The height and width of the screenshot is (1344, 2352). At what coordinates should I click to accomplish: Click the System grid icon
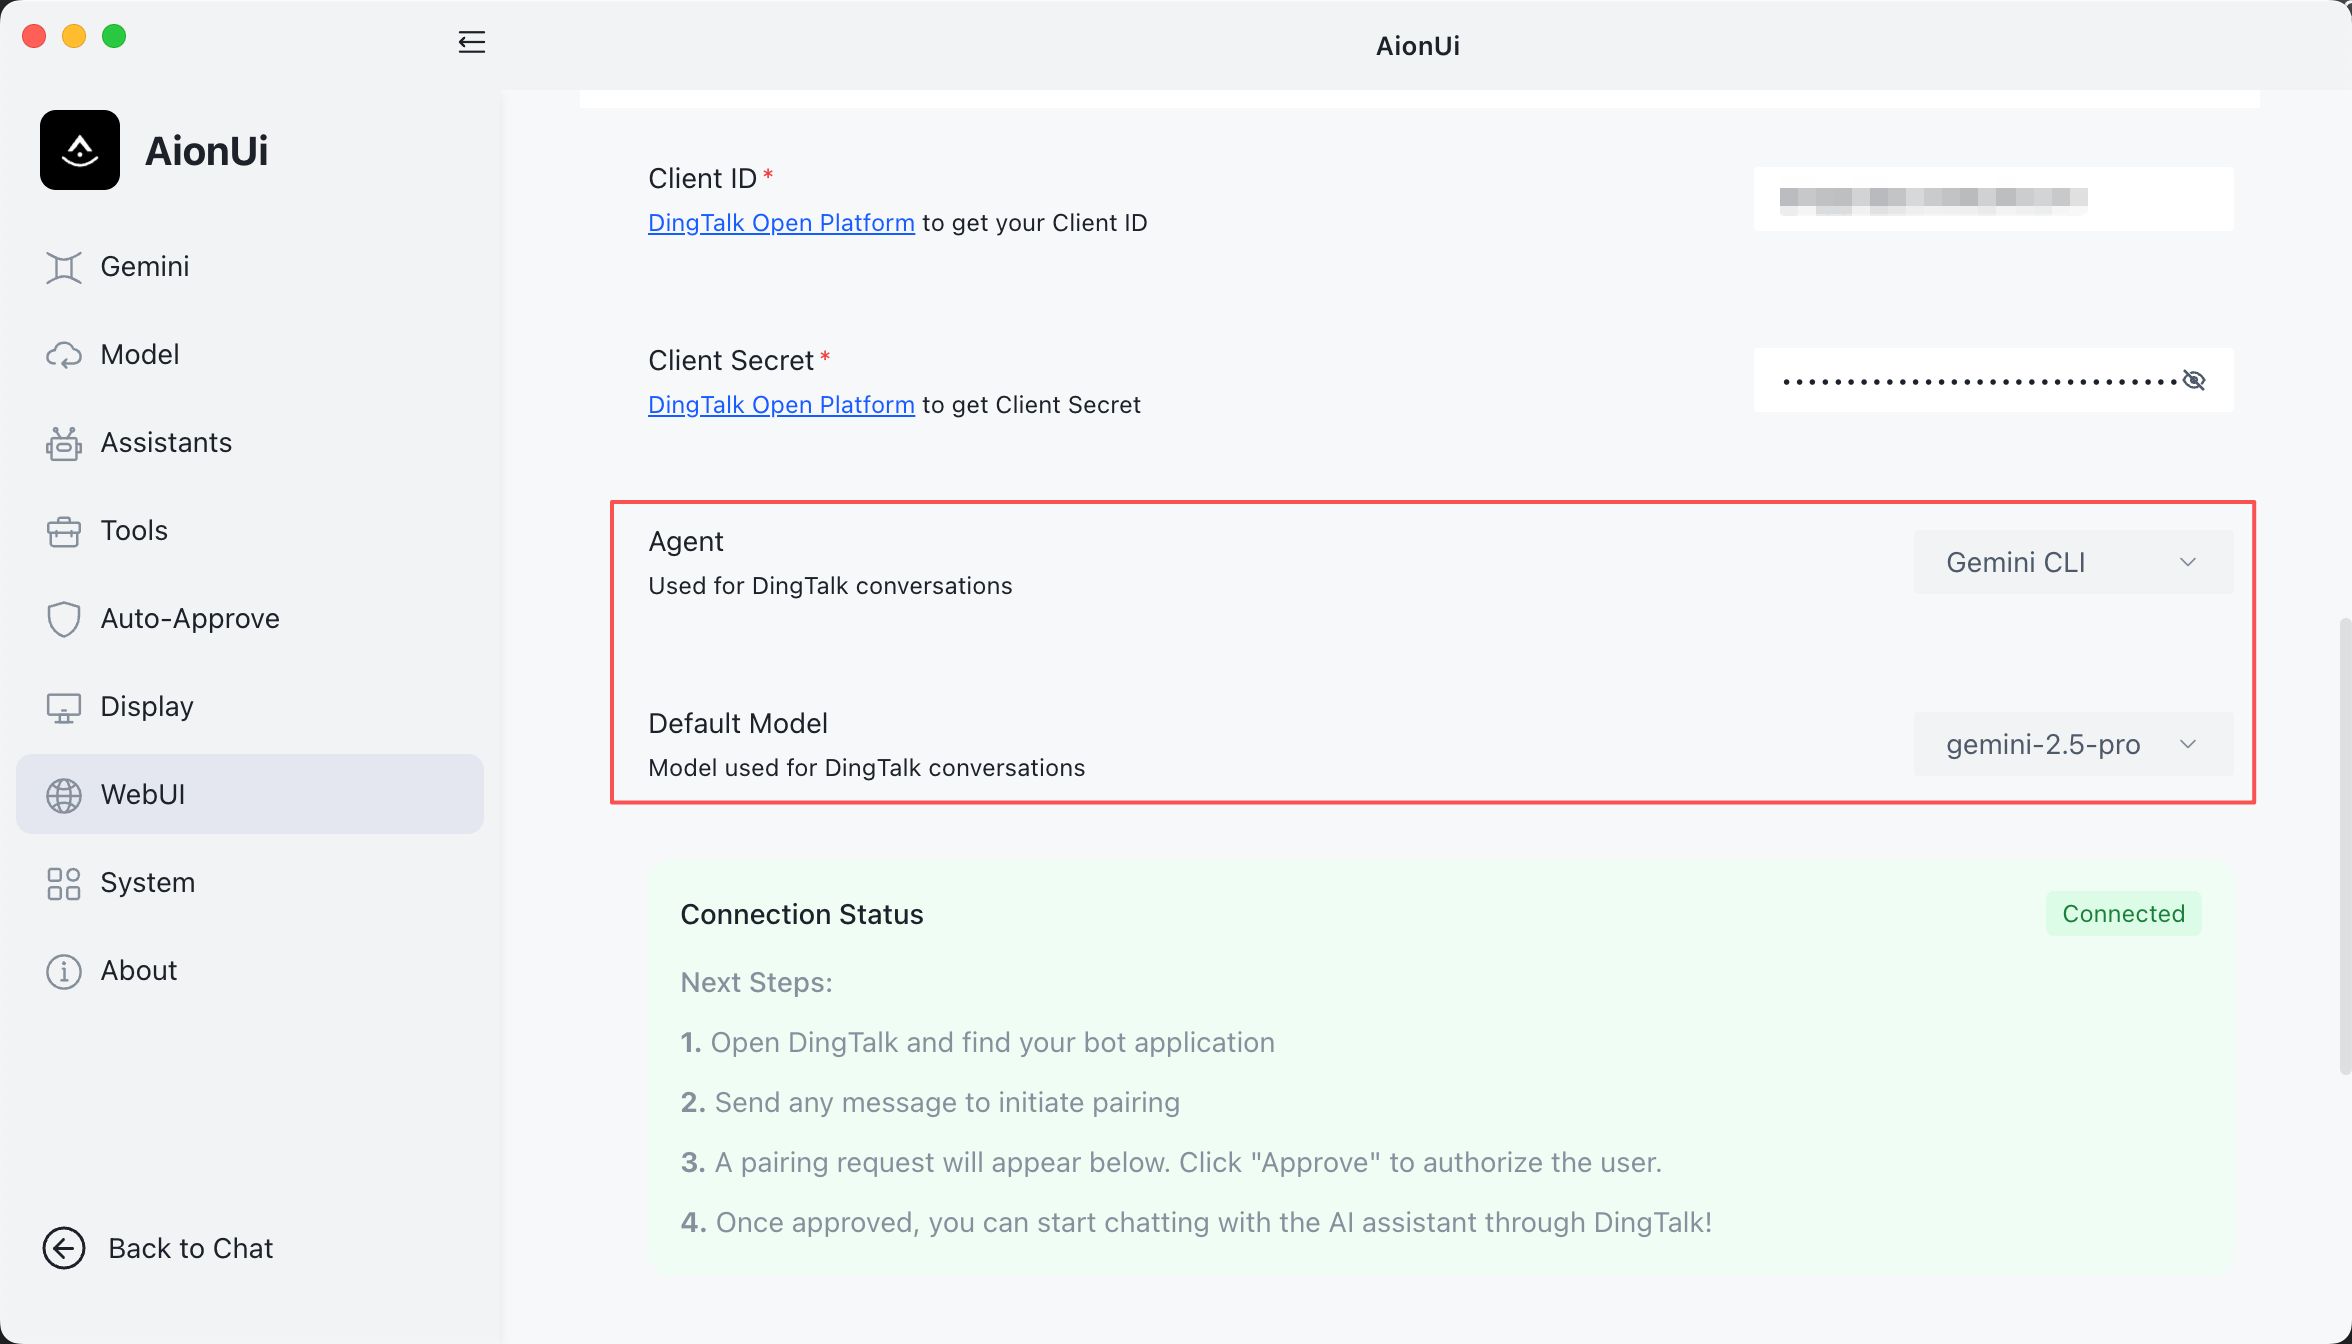click(x=64, y=883)
